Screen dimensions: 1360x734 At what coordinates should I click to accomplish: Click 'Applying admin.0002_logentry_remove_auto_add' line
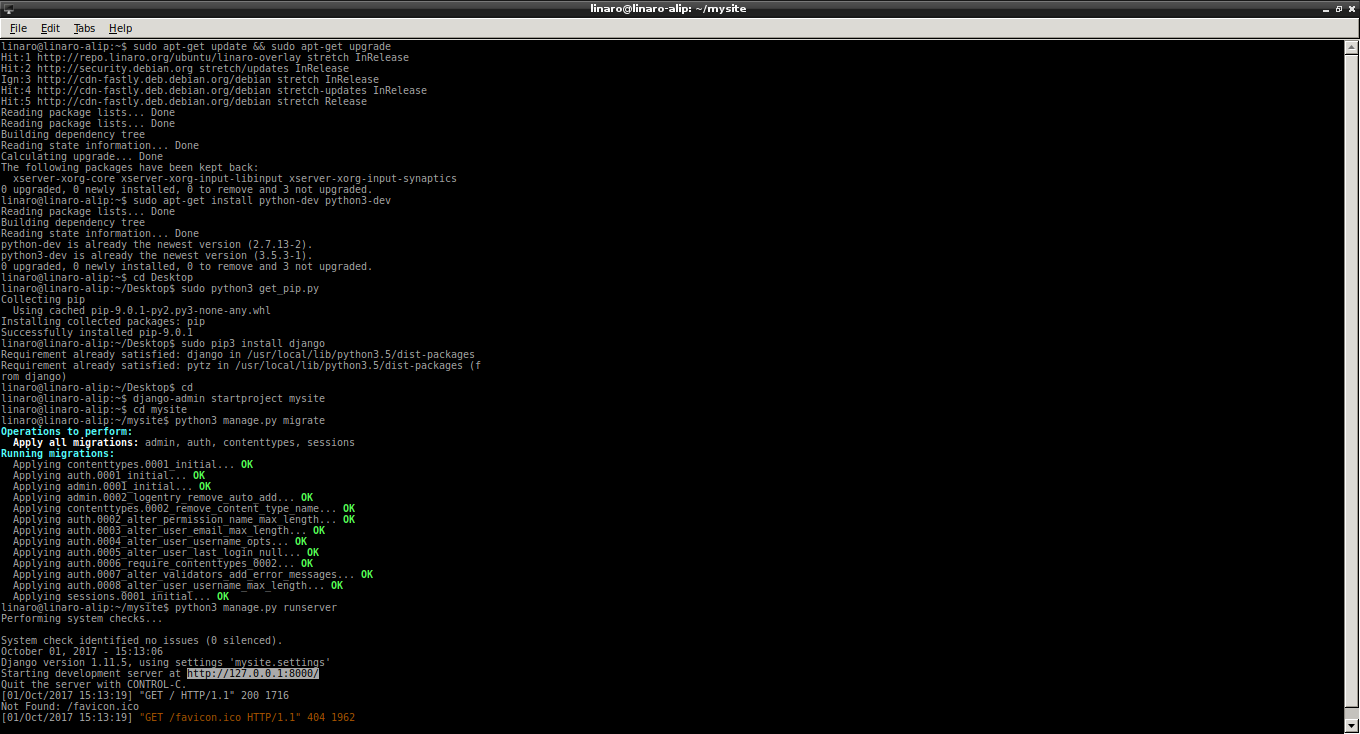(163, 498)
